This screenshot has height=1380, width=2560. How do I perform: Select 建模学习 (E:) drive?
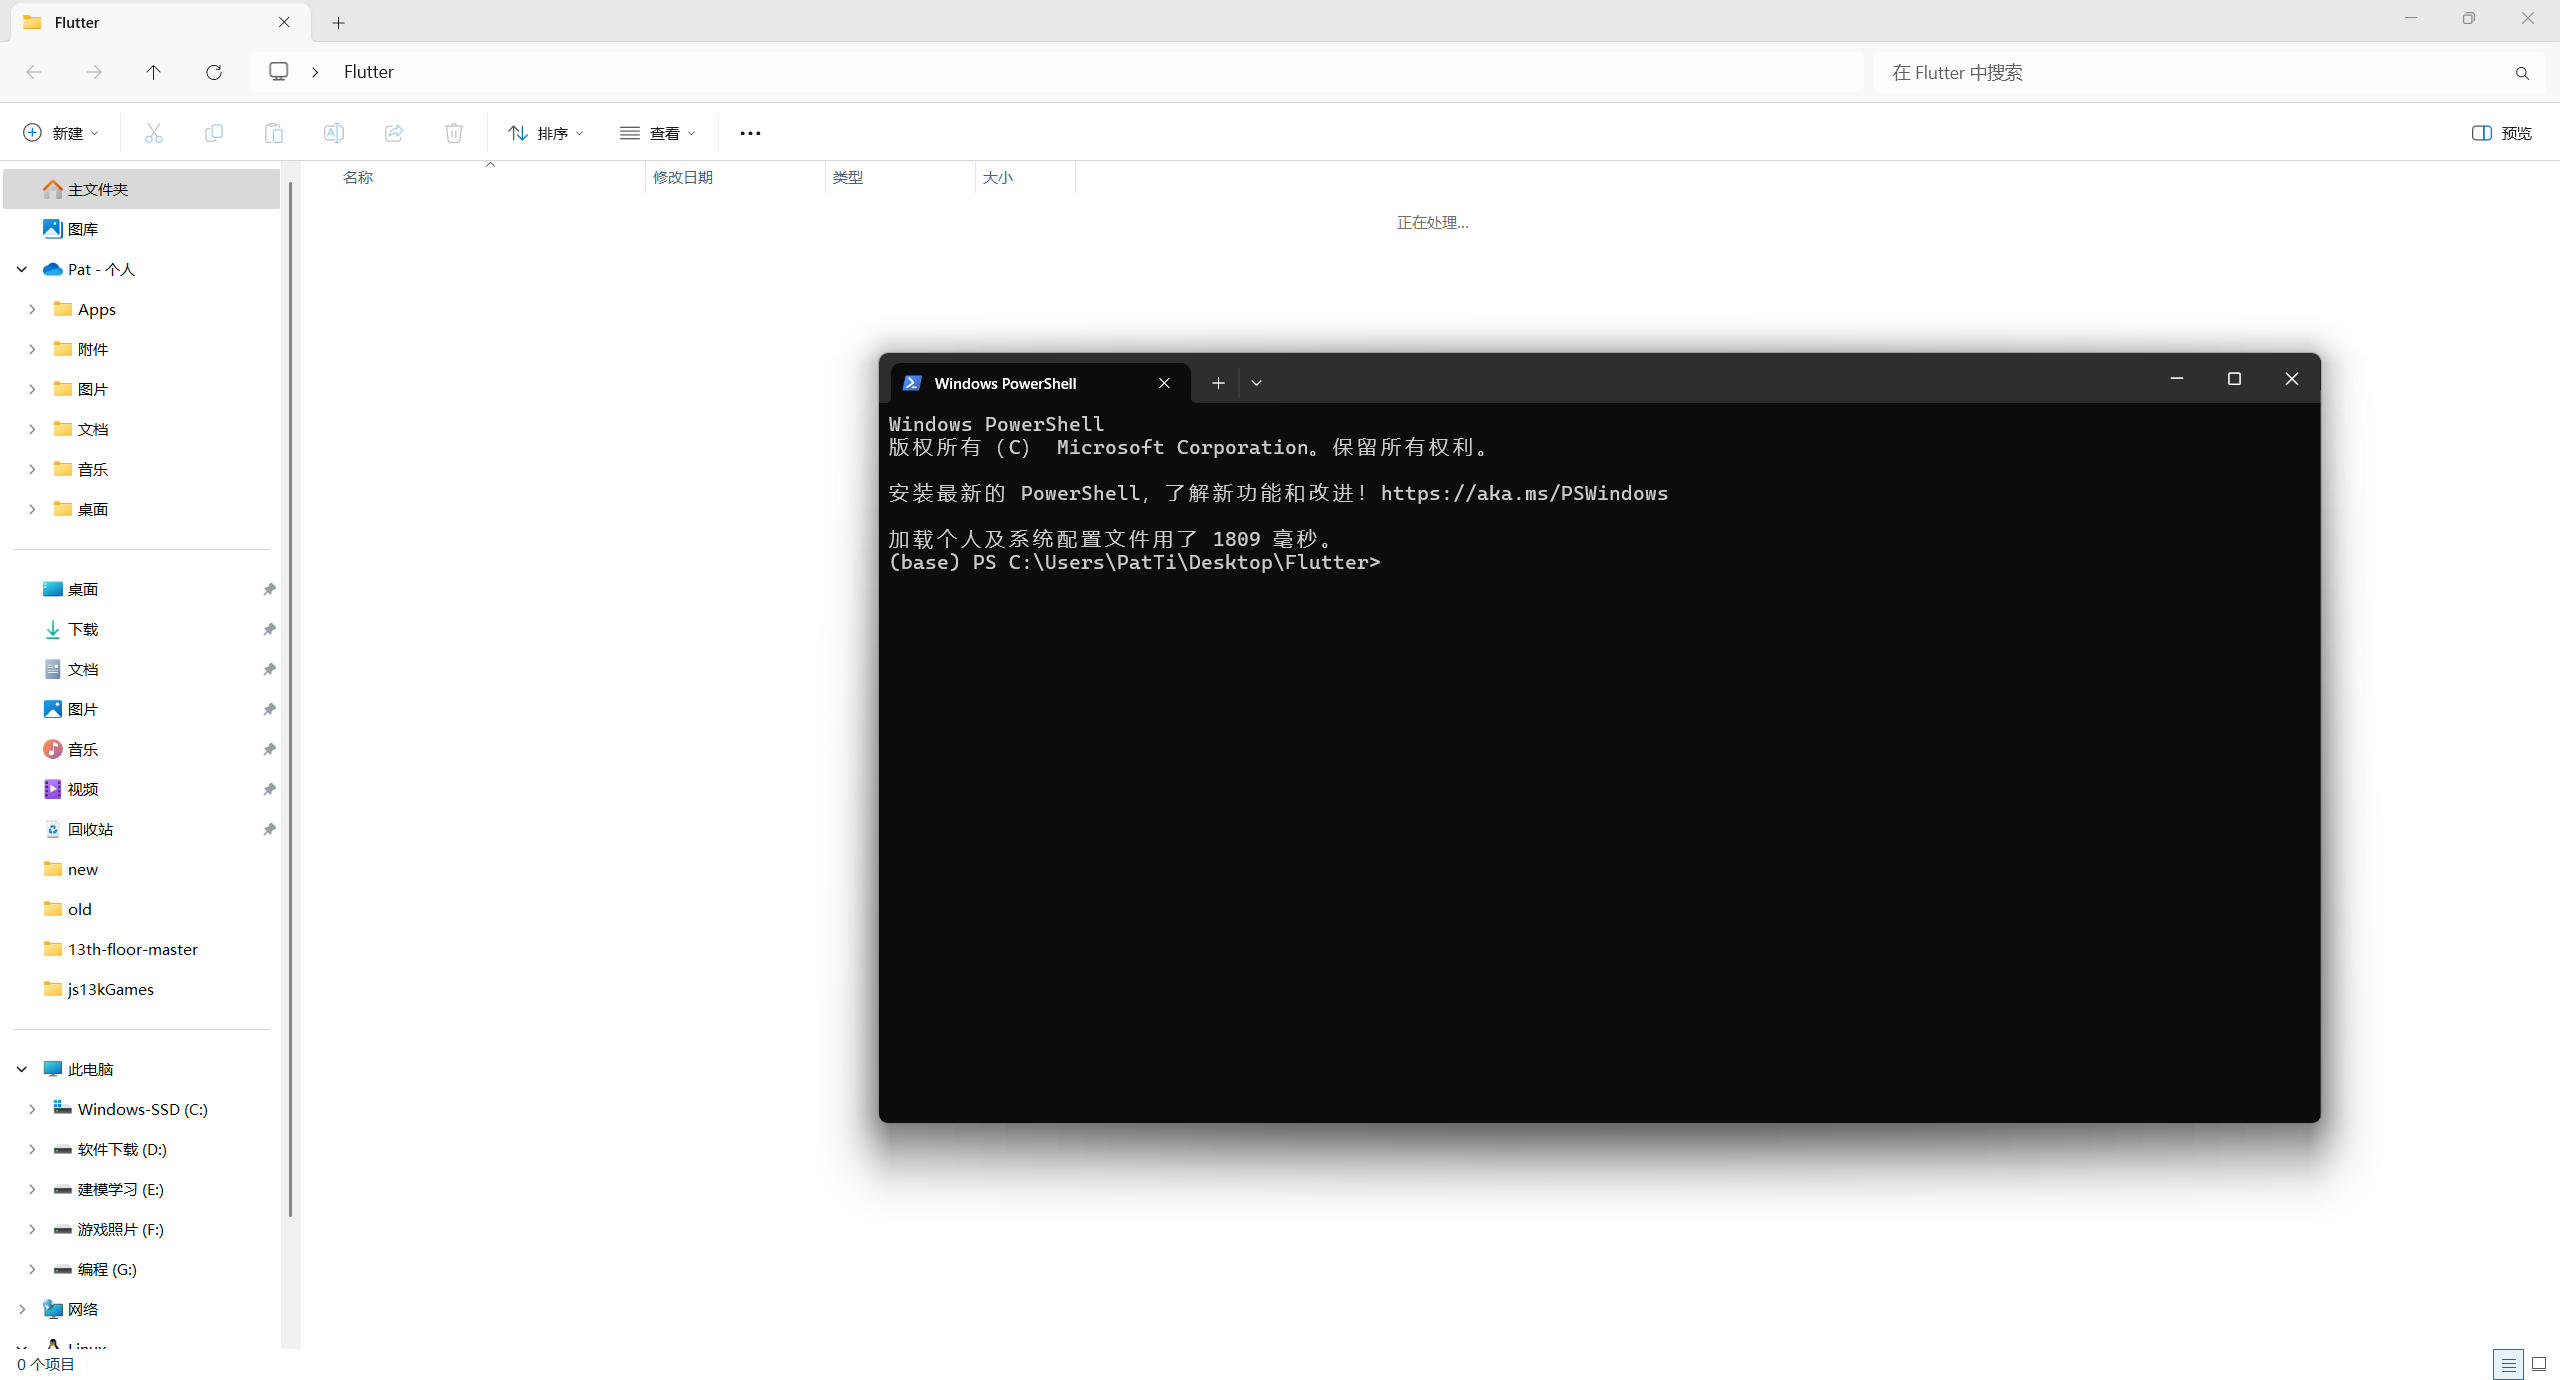tap(121, 1189)
